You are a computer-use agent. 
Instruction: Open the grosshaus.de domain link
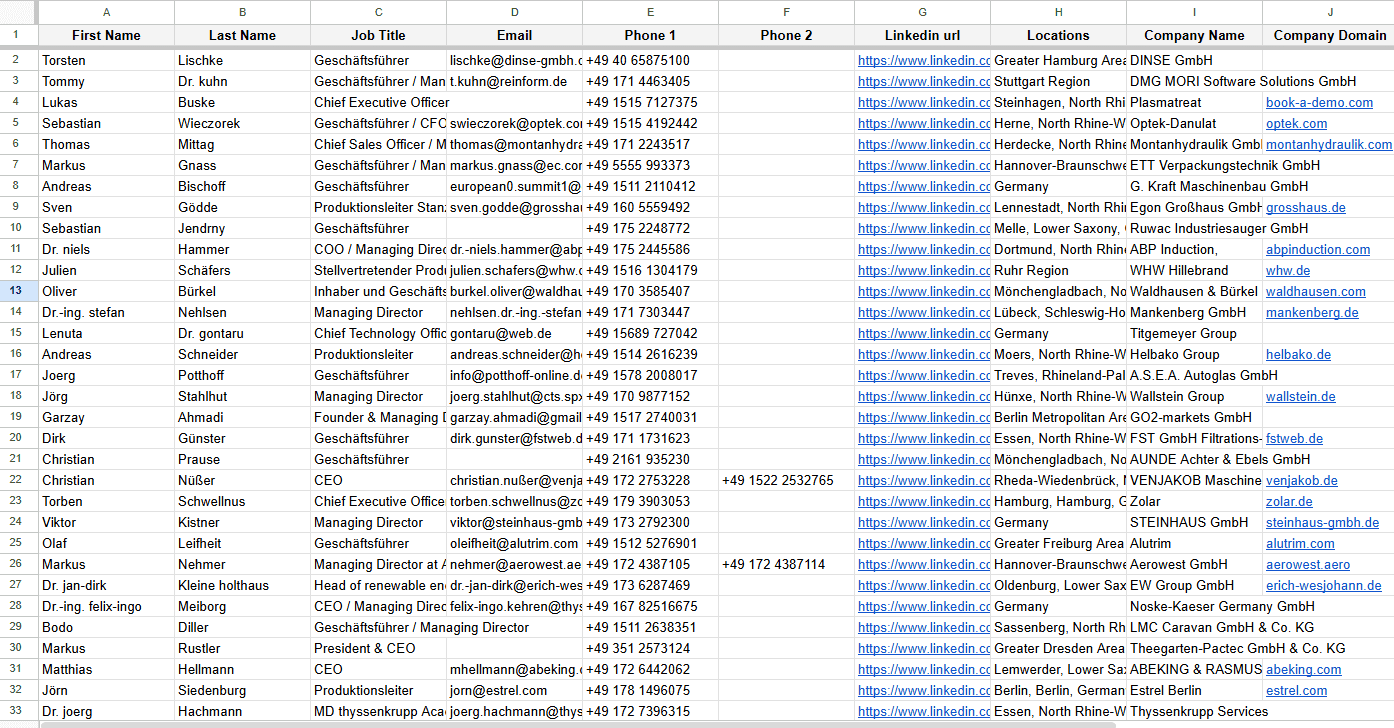[1305, 207]
